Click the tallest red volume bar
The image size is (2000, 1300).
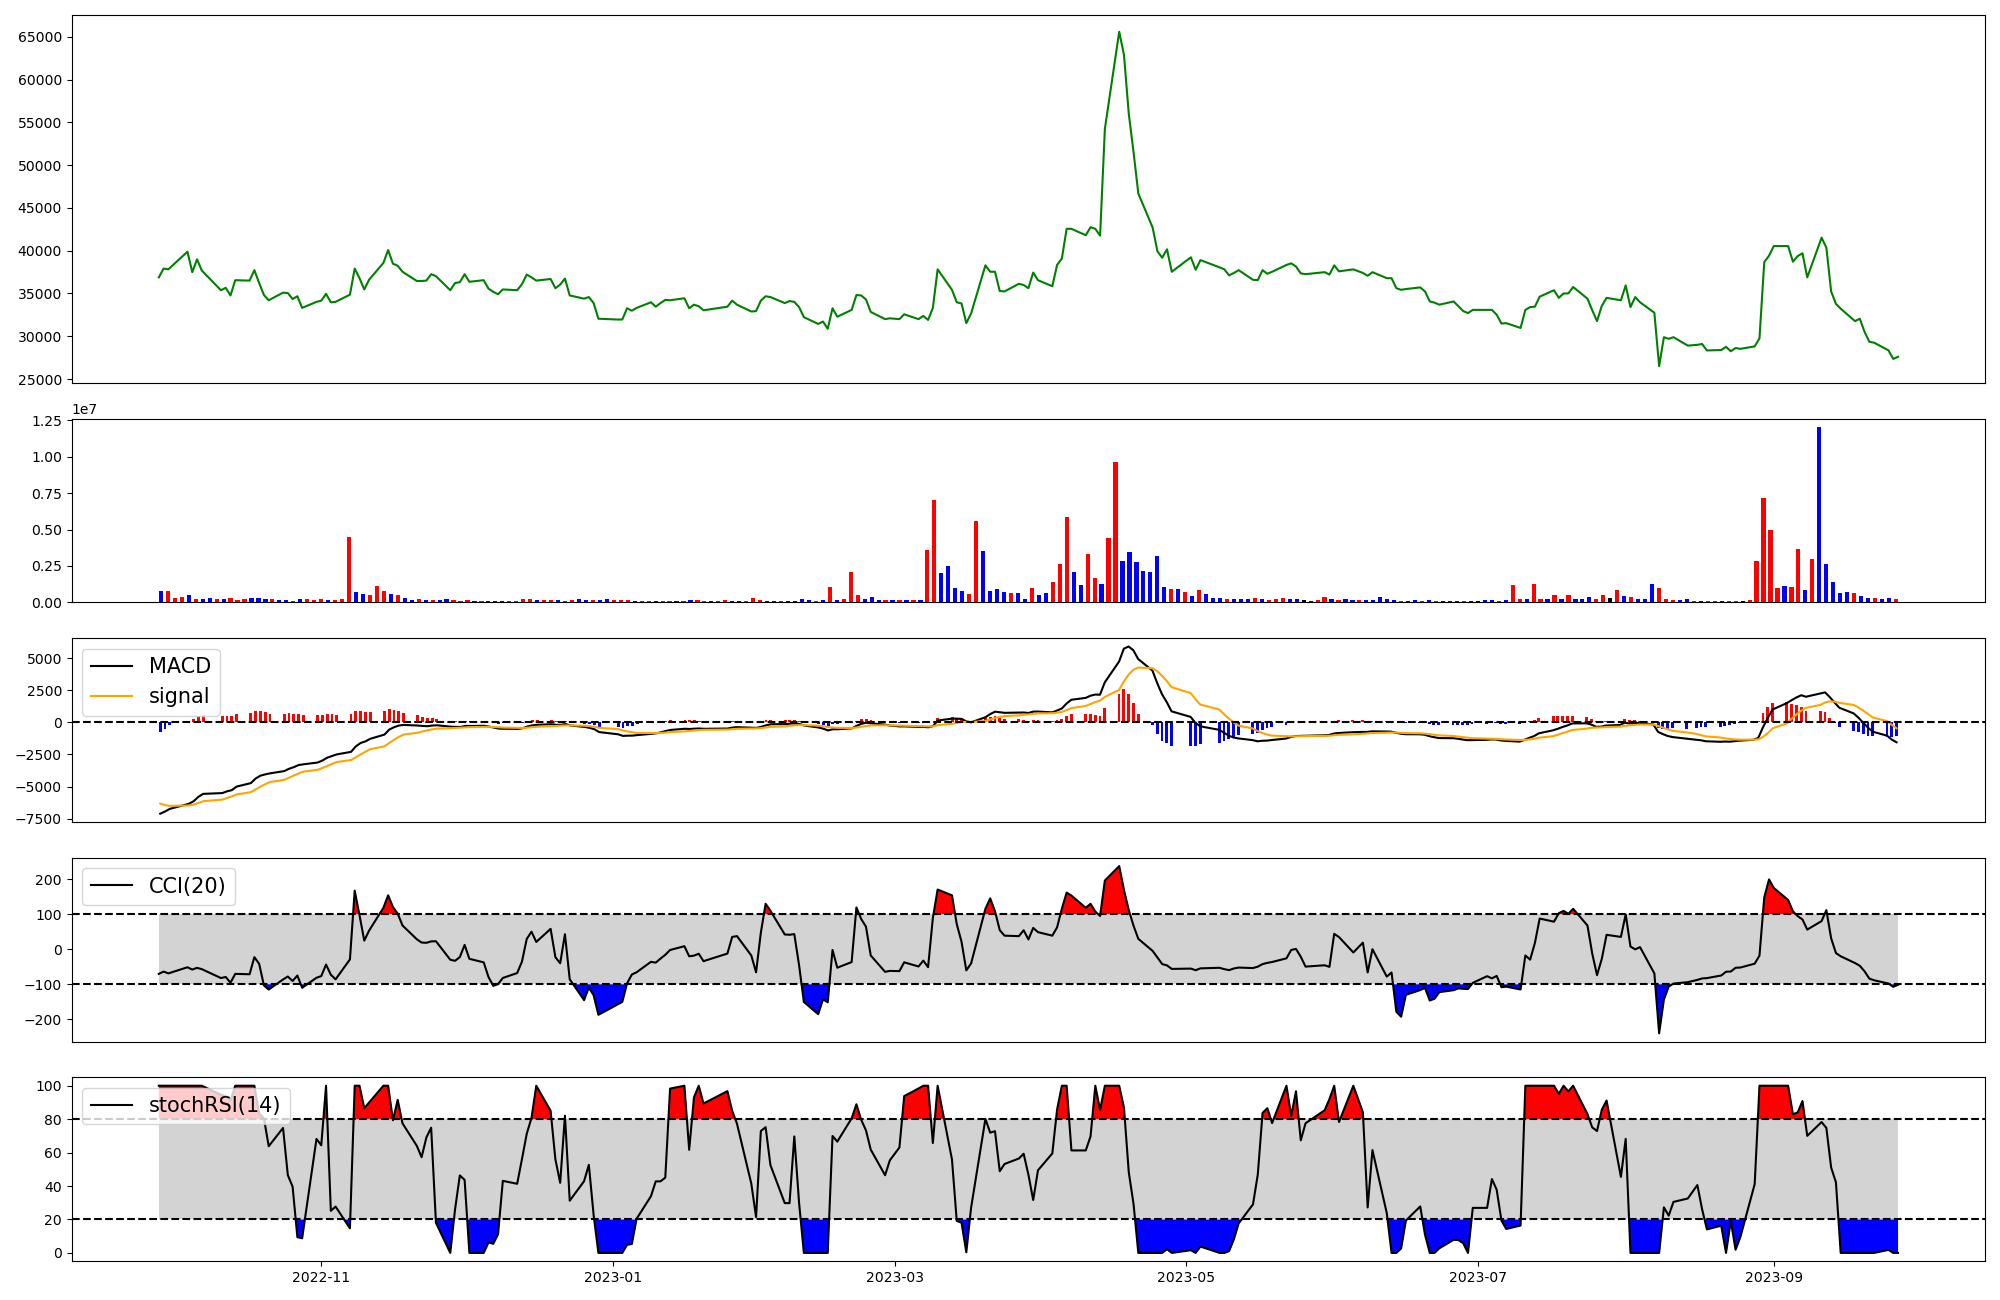[1115, 532]
